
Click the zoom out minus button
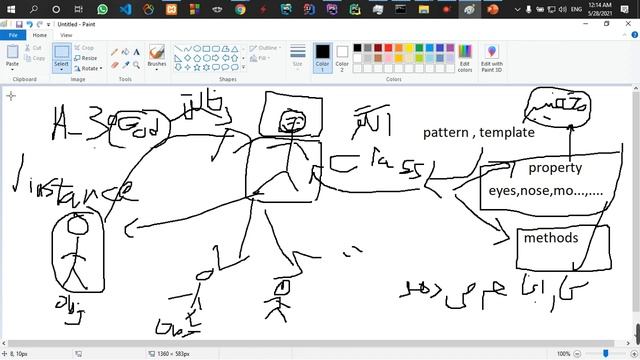point(577,354)
